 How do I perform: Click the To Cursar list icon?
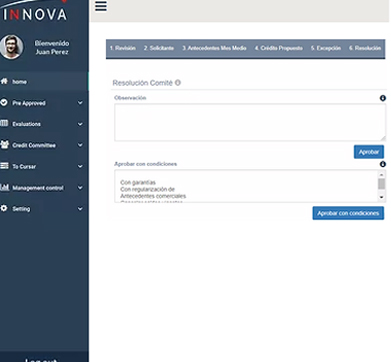(4, 166)
